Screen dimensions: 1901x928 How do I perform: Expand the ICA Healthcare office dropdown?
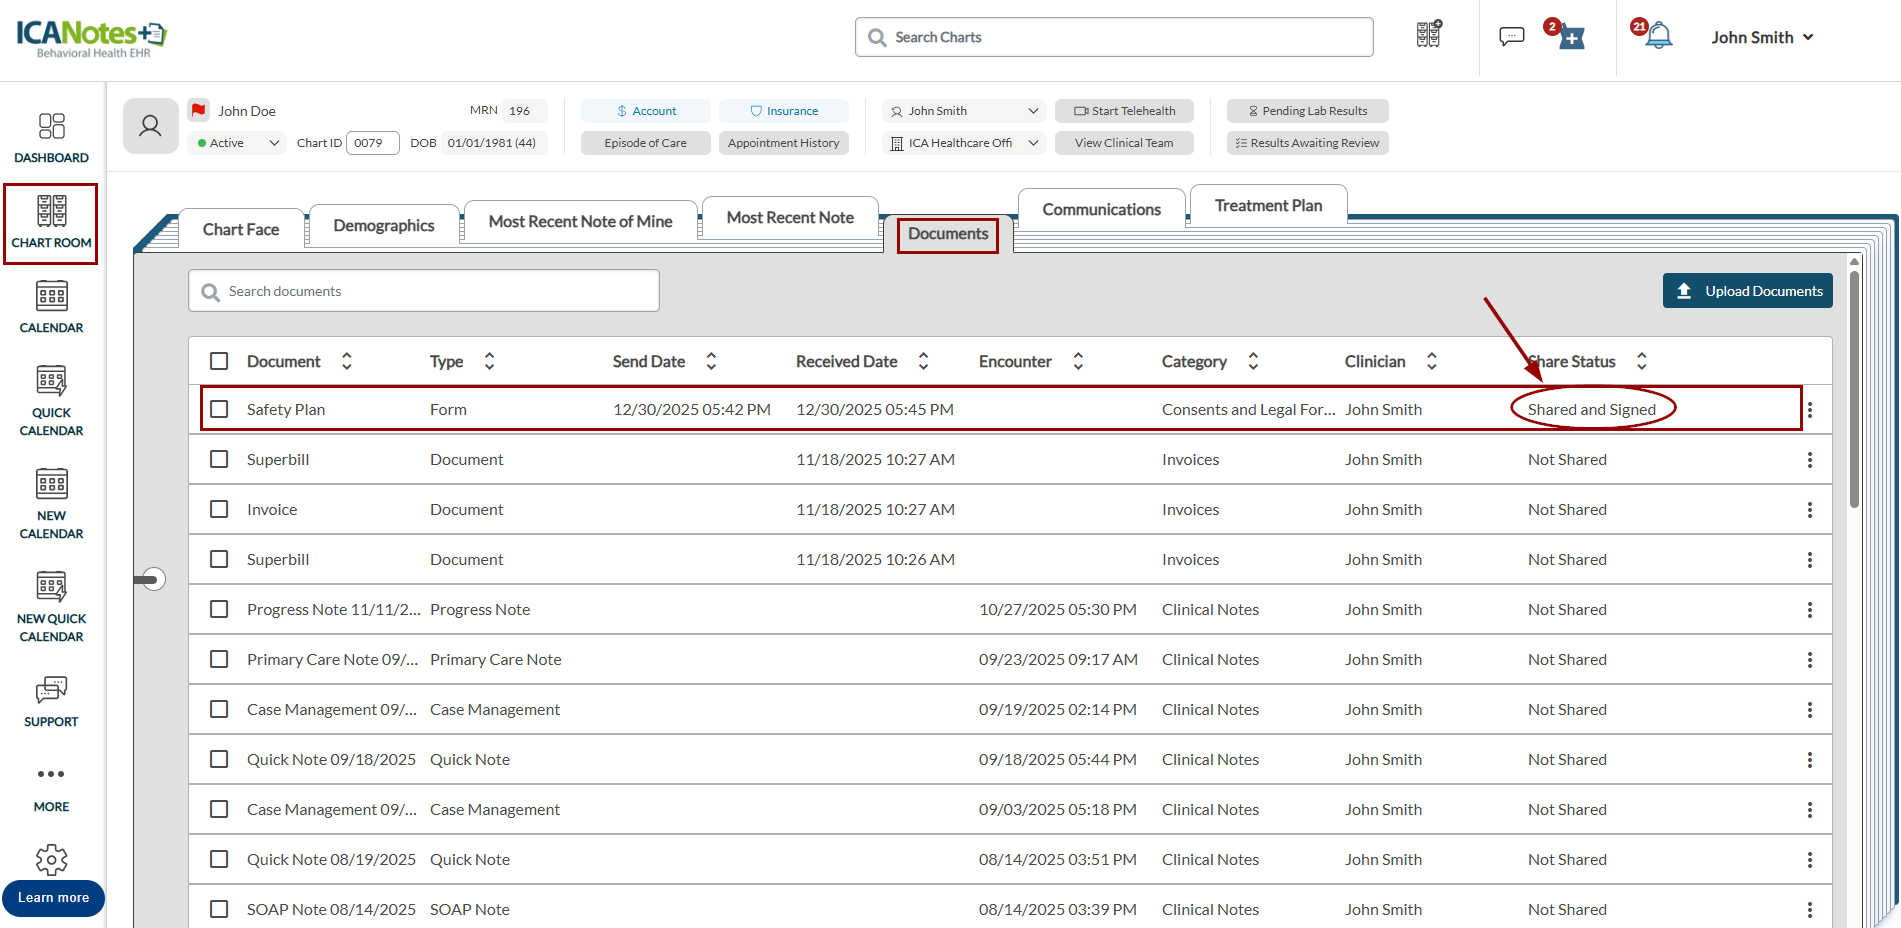(x=964, y=143)
